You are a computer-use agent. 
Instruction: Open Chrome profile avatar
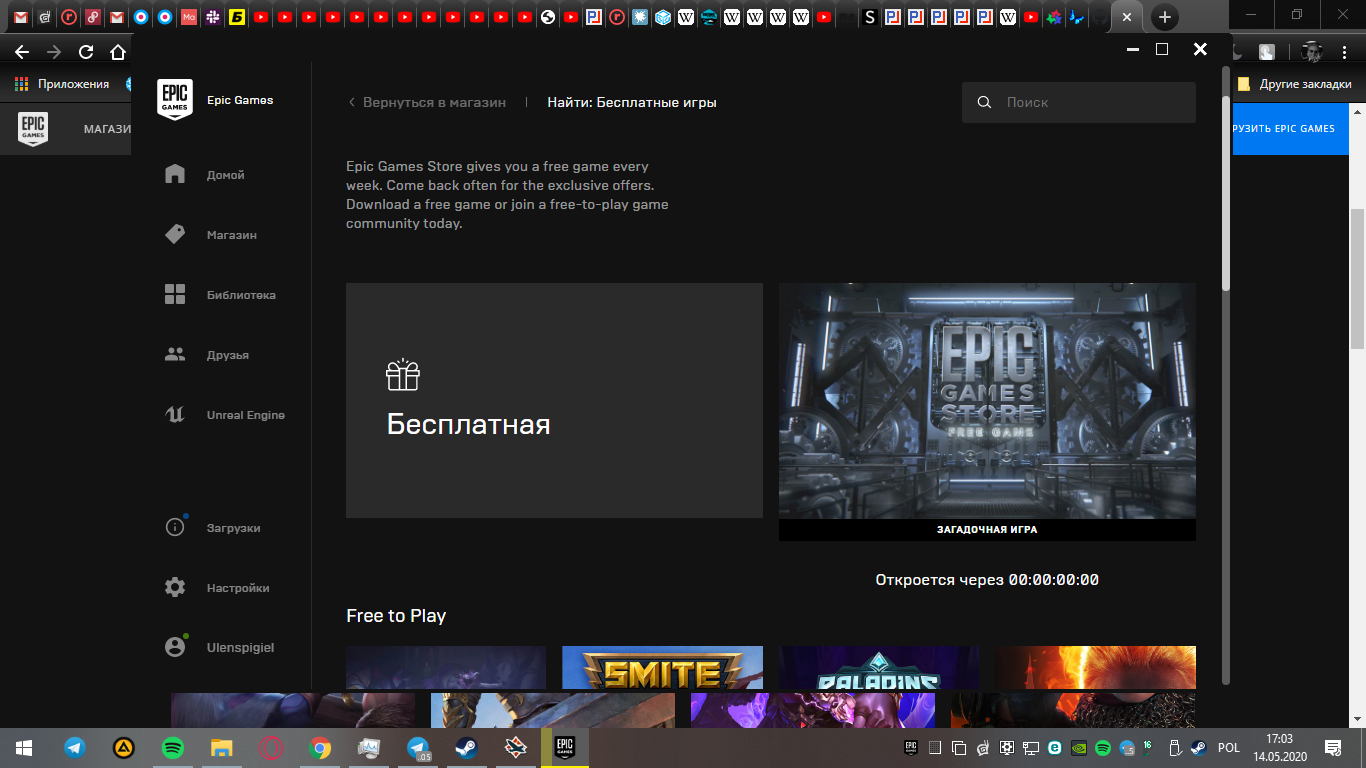[1312, 52]
